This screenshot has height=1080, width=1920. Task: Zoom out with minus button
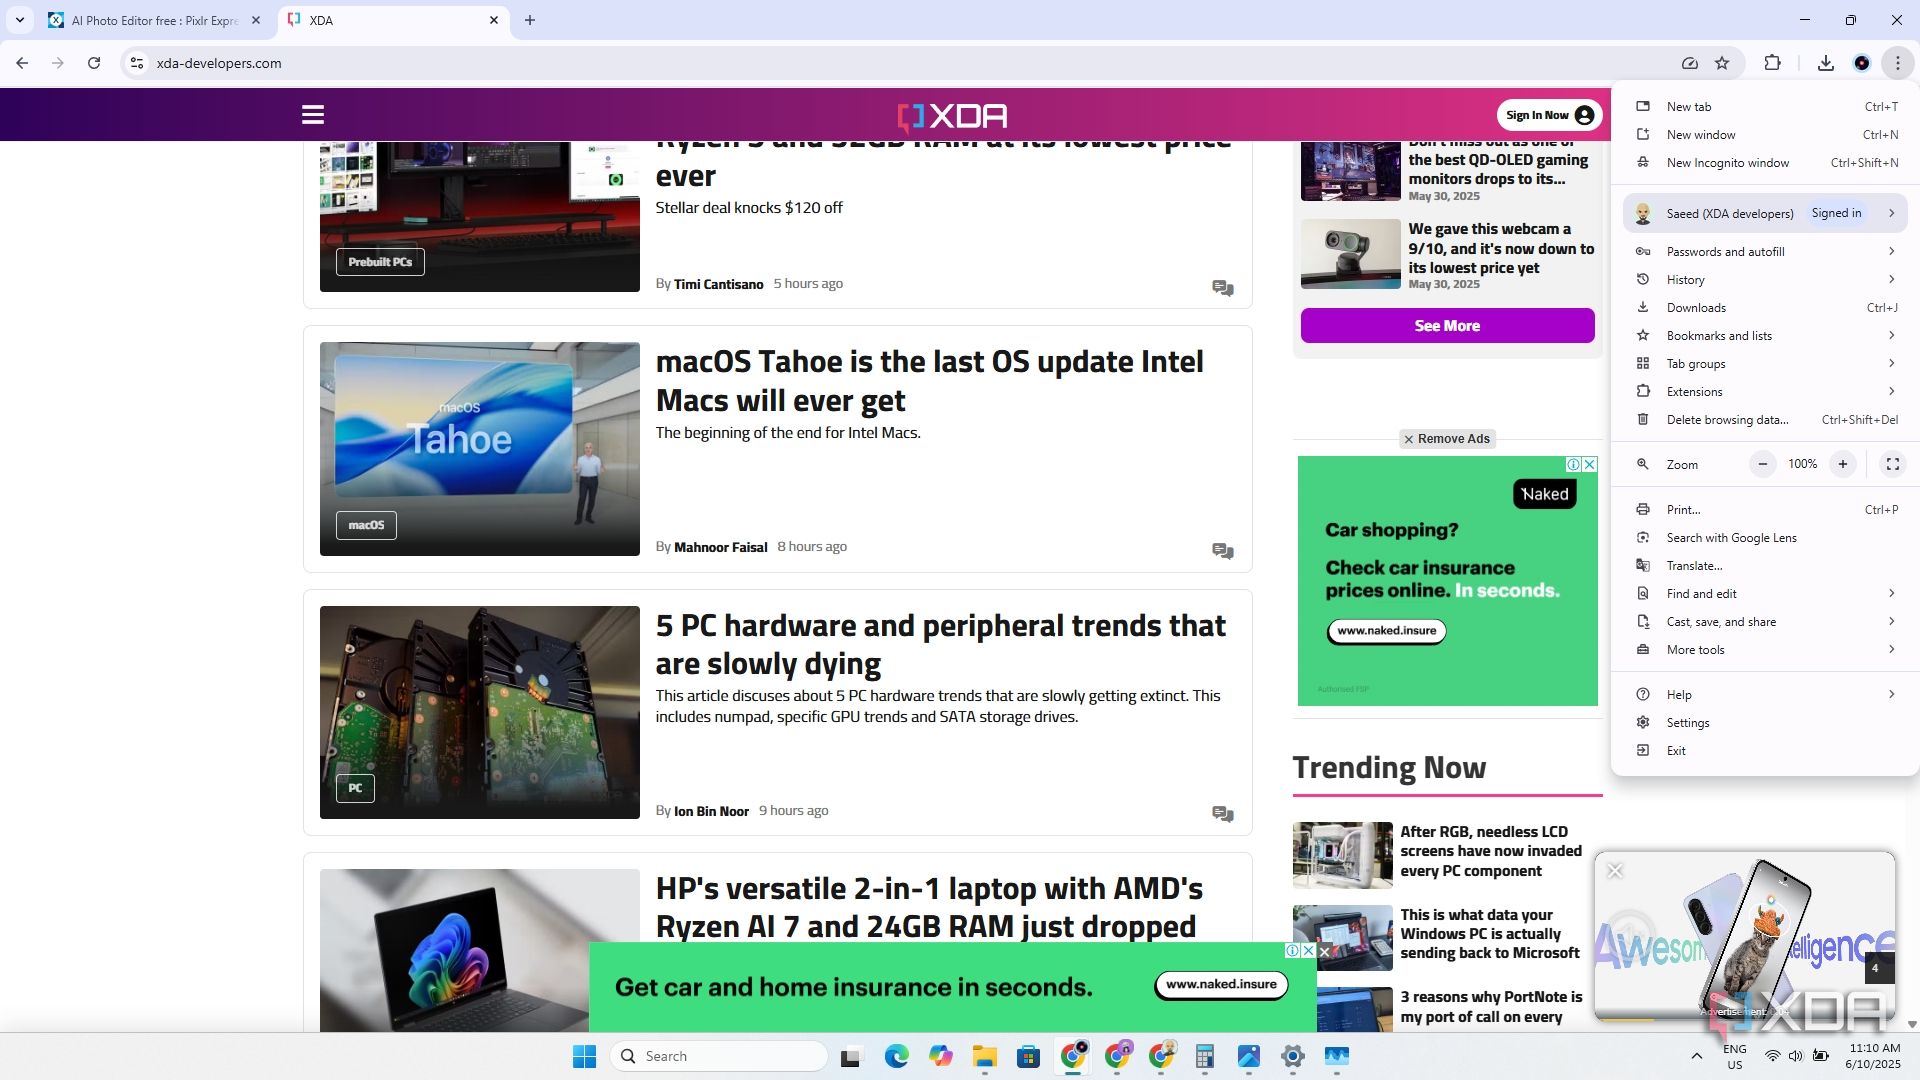pyautogui.click(x=1763, y=464)
